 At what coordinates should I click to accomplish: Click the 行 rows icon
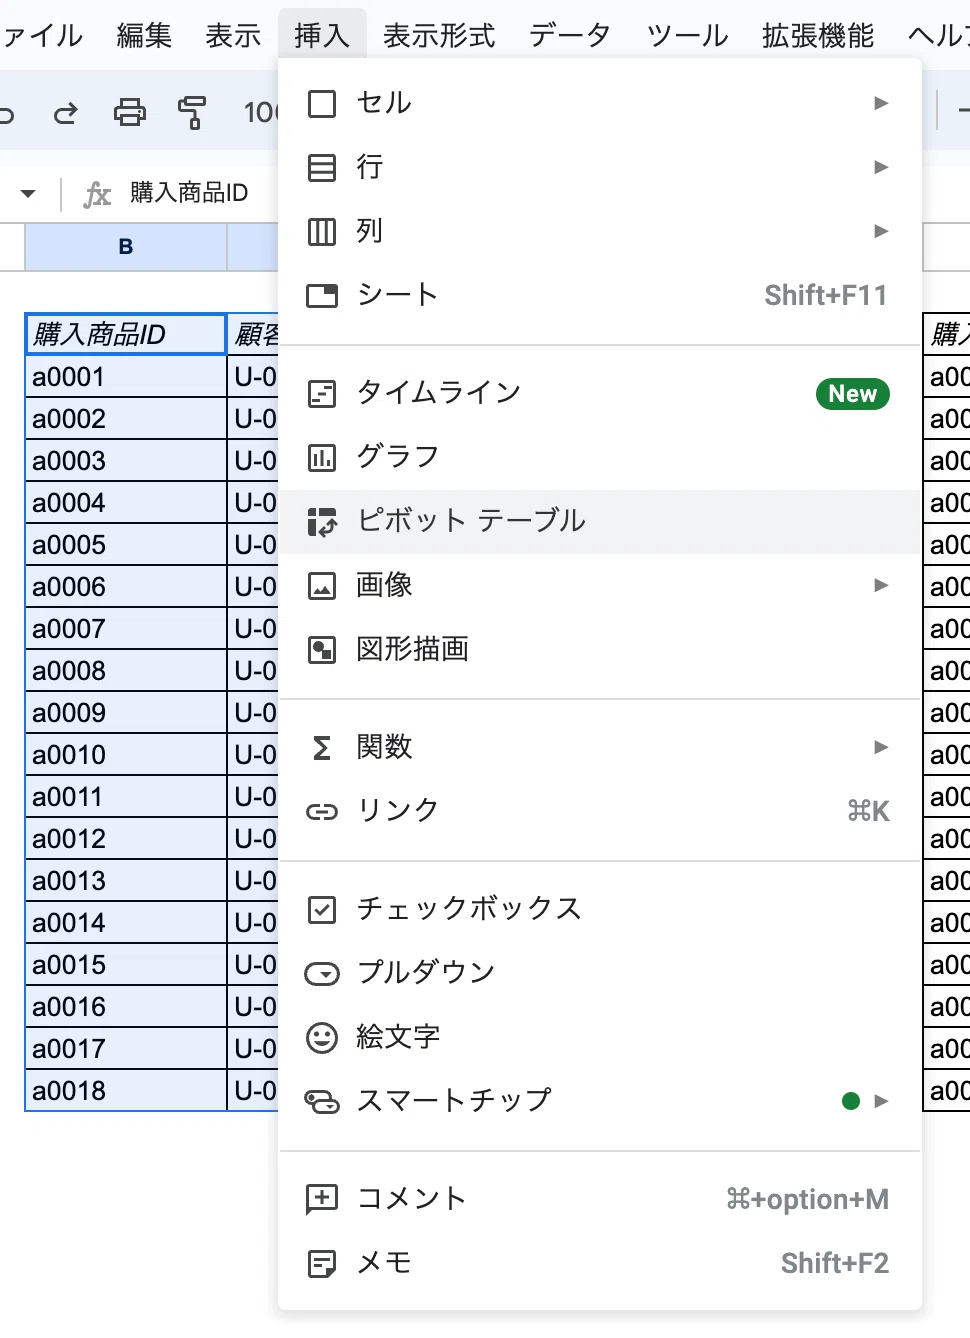point(322,167)
